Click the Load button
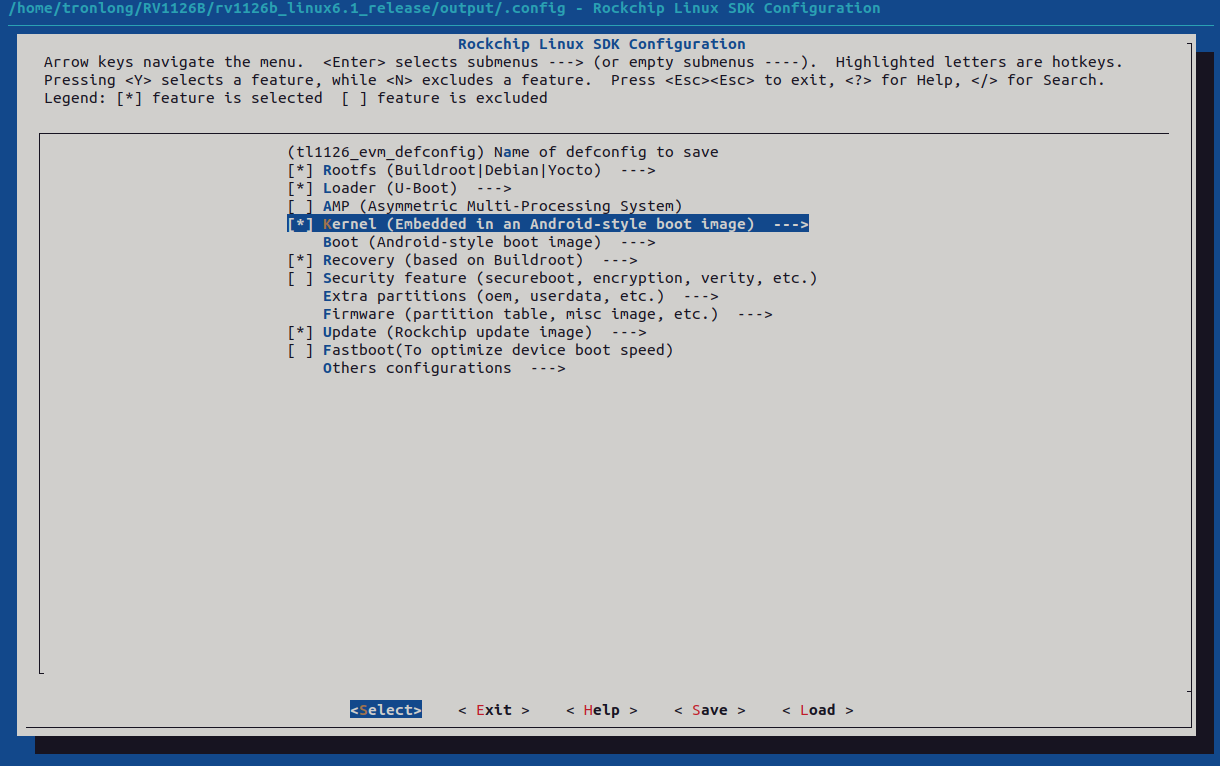The width and height of the screenshot is (1220, 766). point(818,710)
